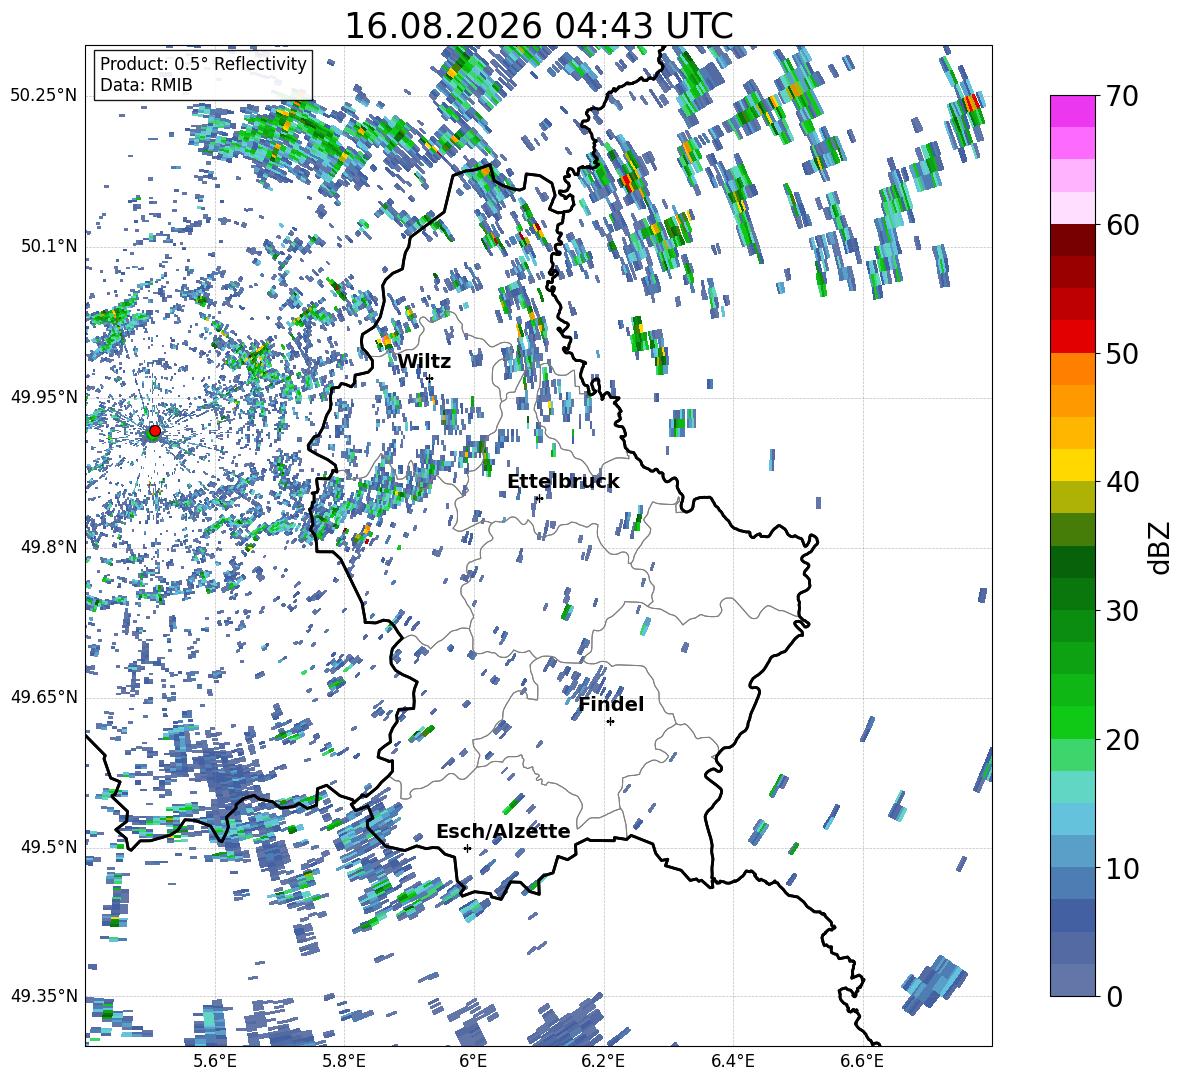Viewport: 1184px width, 1081px height.
Task: Pick the green 20 dBZ colorbar segment
Action: (1072, 722)
